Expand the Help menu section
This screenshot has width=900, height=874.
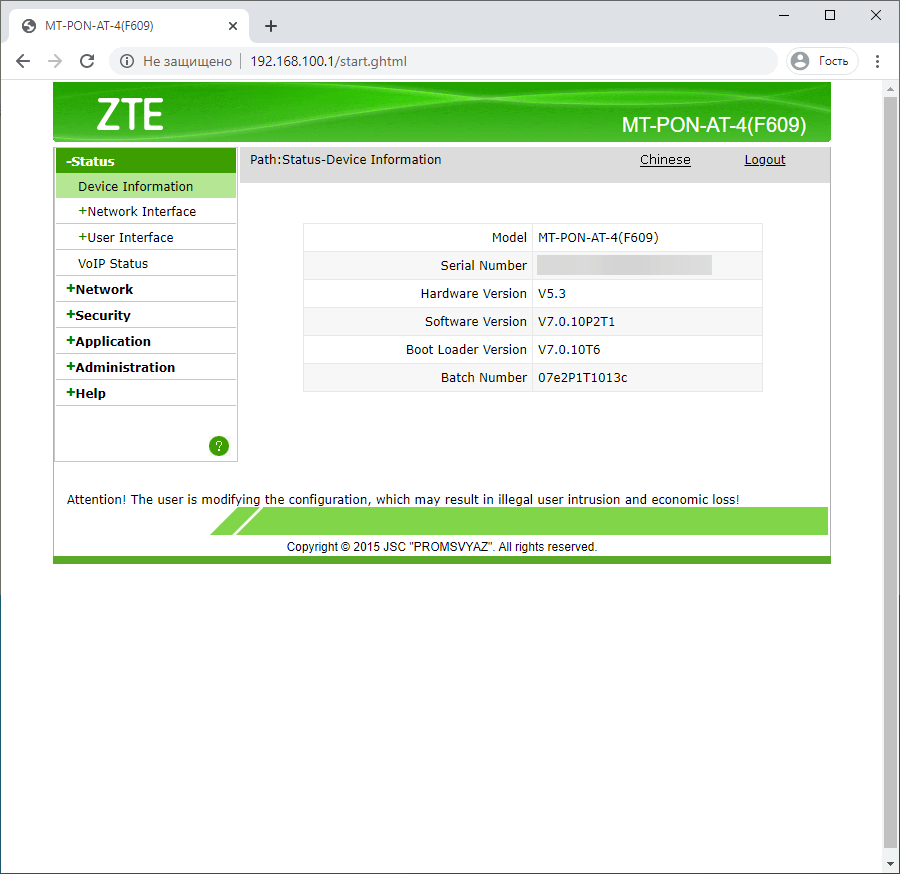(90, 392)
